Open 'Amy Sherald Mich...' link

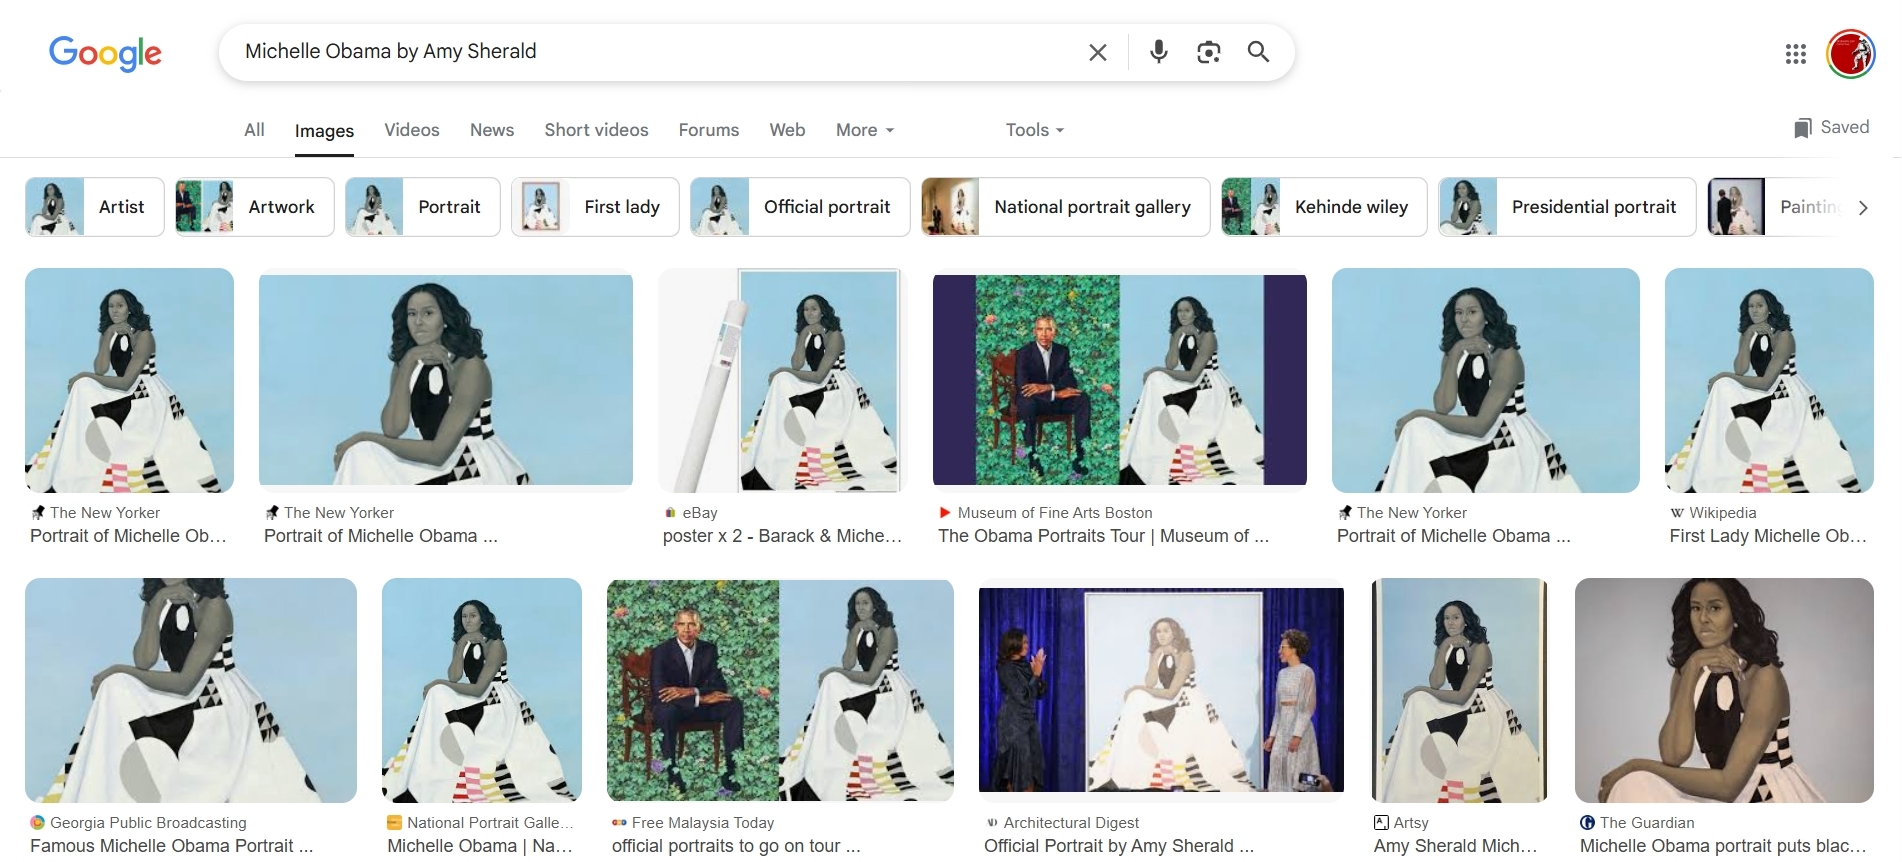[x=1455, y=846]
